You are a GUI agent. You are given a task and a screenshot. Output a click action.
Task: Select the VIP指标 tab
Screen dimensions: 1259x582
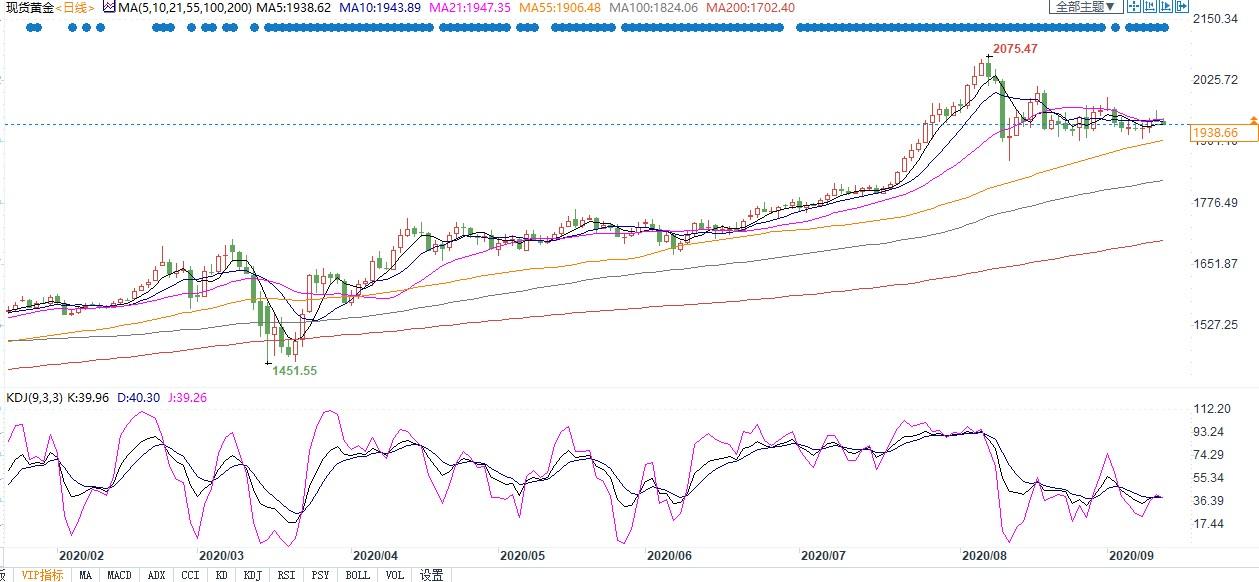pos(42,575)
